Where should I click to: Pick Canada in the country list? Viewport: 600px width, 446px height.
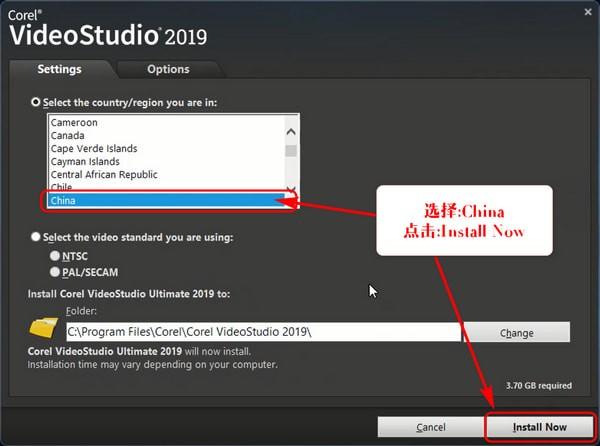166,135
